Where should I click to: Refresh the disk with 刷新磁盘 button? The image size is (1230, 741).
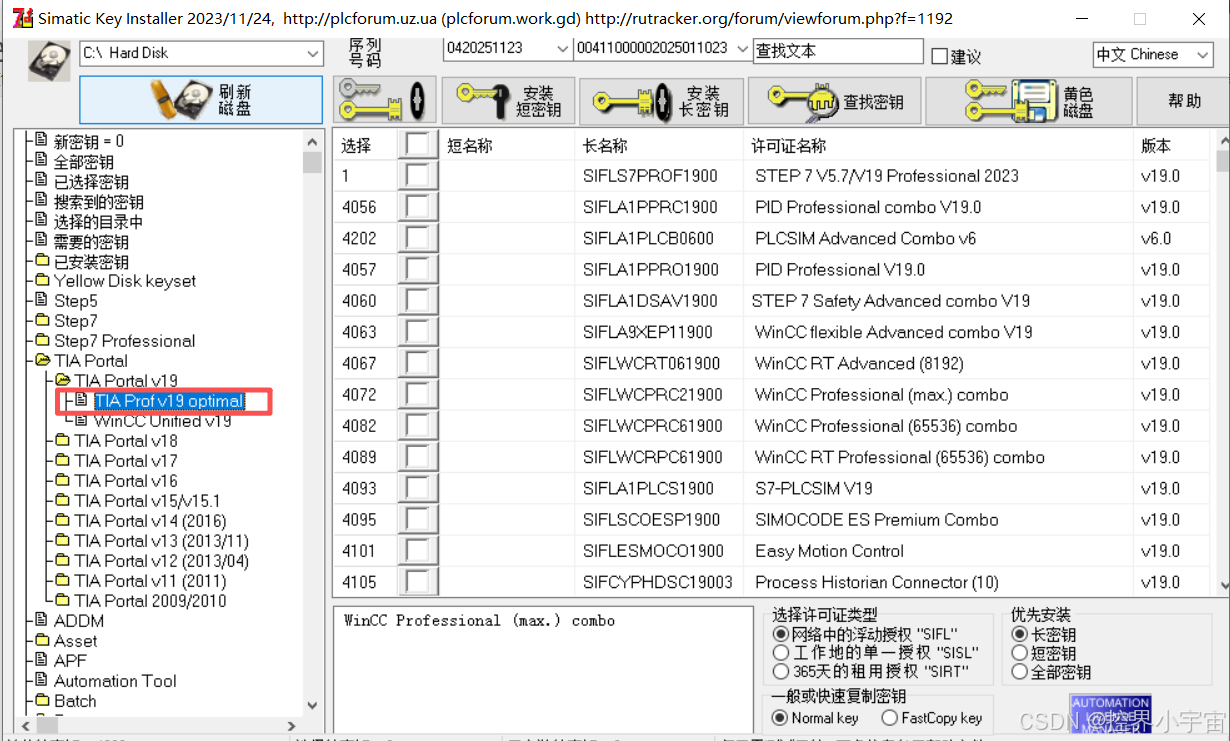coord(201,99)
